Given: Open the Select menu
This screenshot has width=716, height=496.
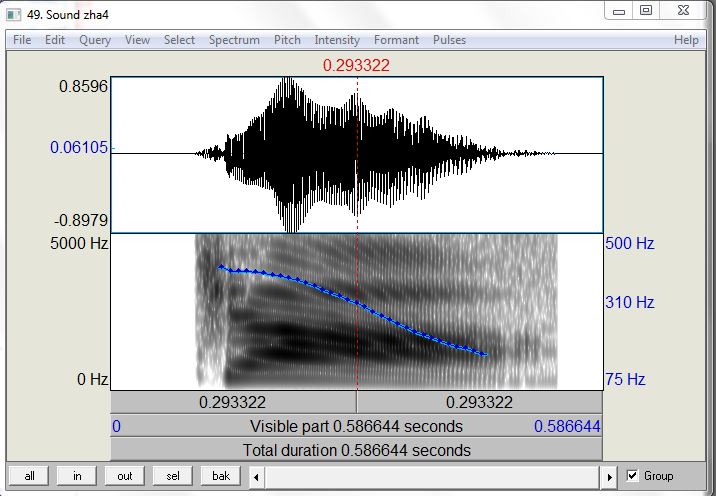Looking at the screenshot, I should click(179, 40).
